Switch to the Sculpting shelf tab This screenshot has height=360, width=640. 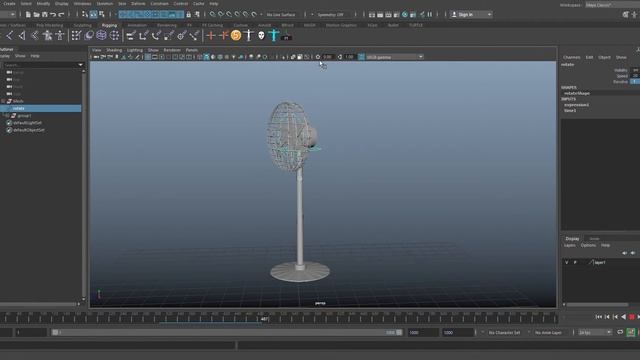[x=82, y=25]
